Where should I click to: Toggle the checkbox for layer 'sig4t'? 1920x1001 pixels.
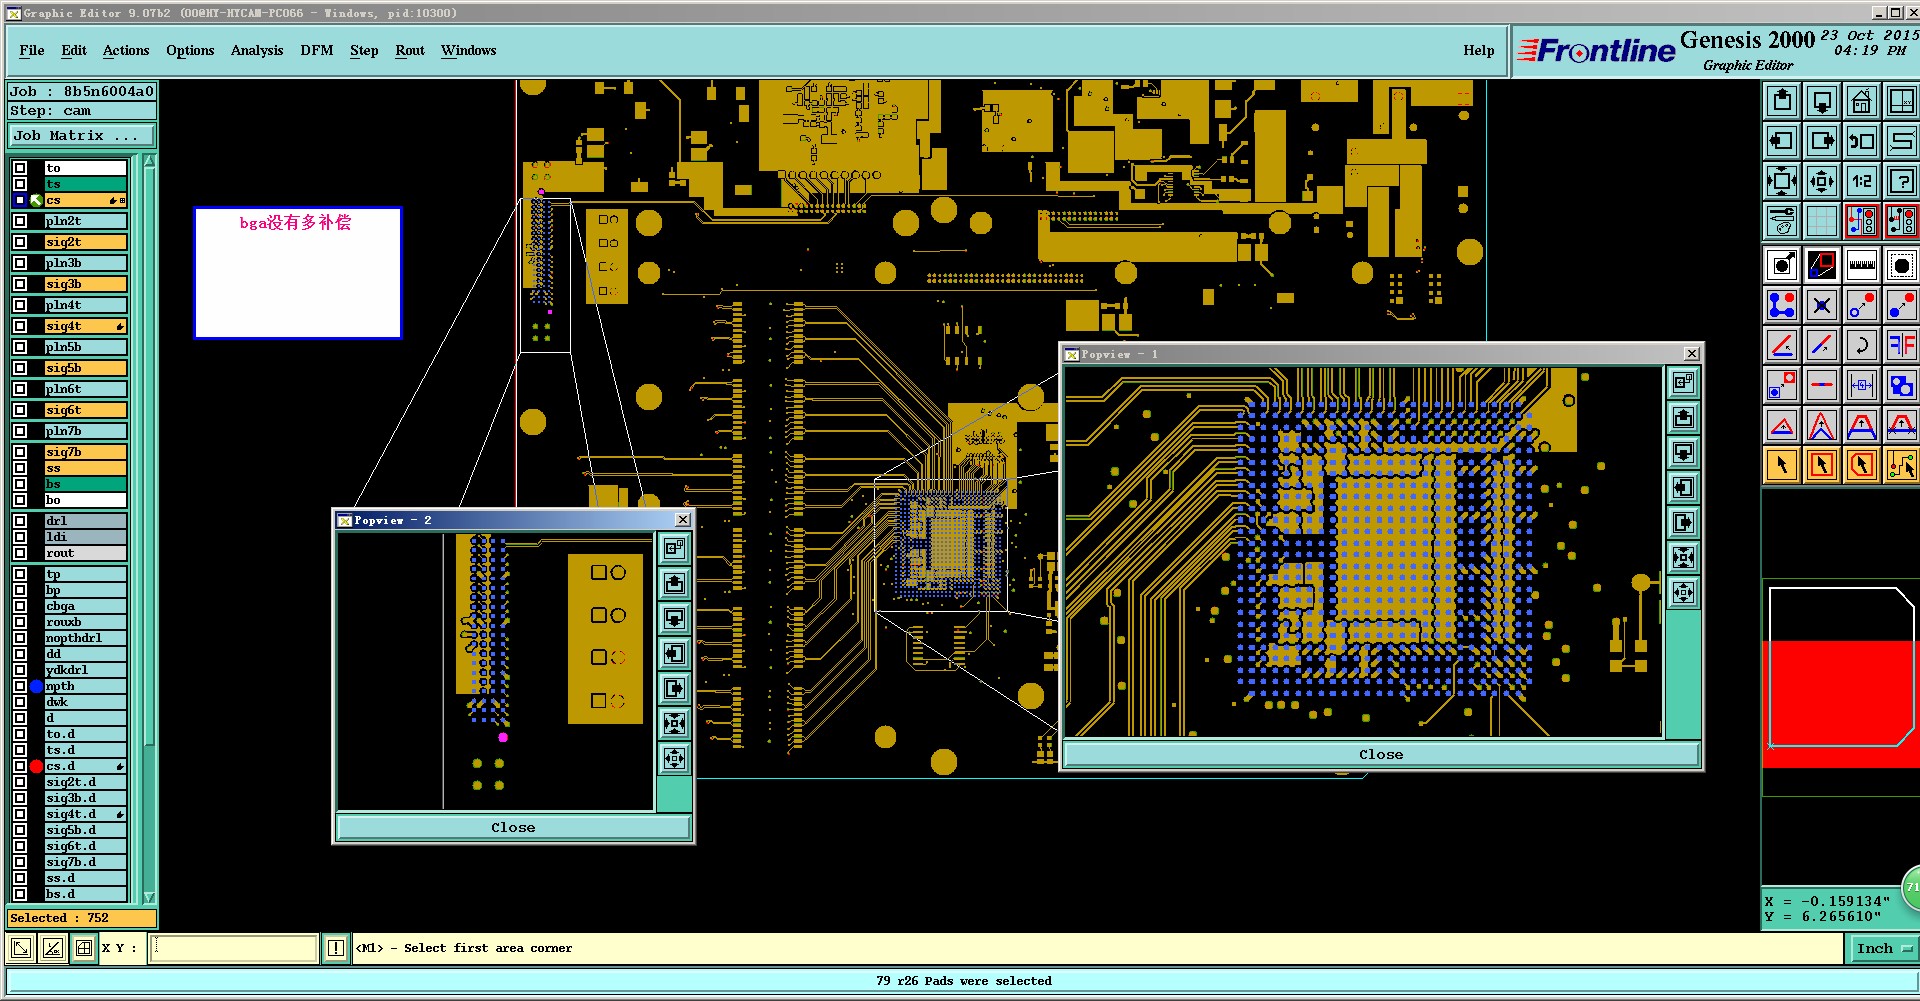20,326
